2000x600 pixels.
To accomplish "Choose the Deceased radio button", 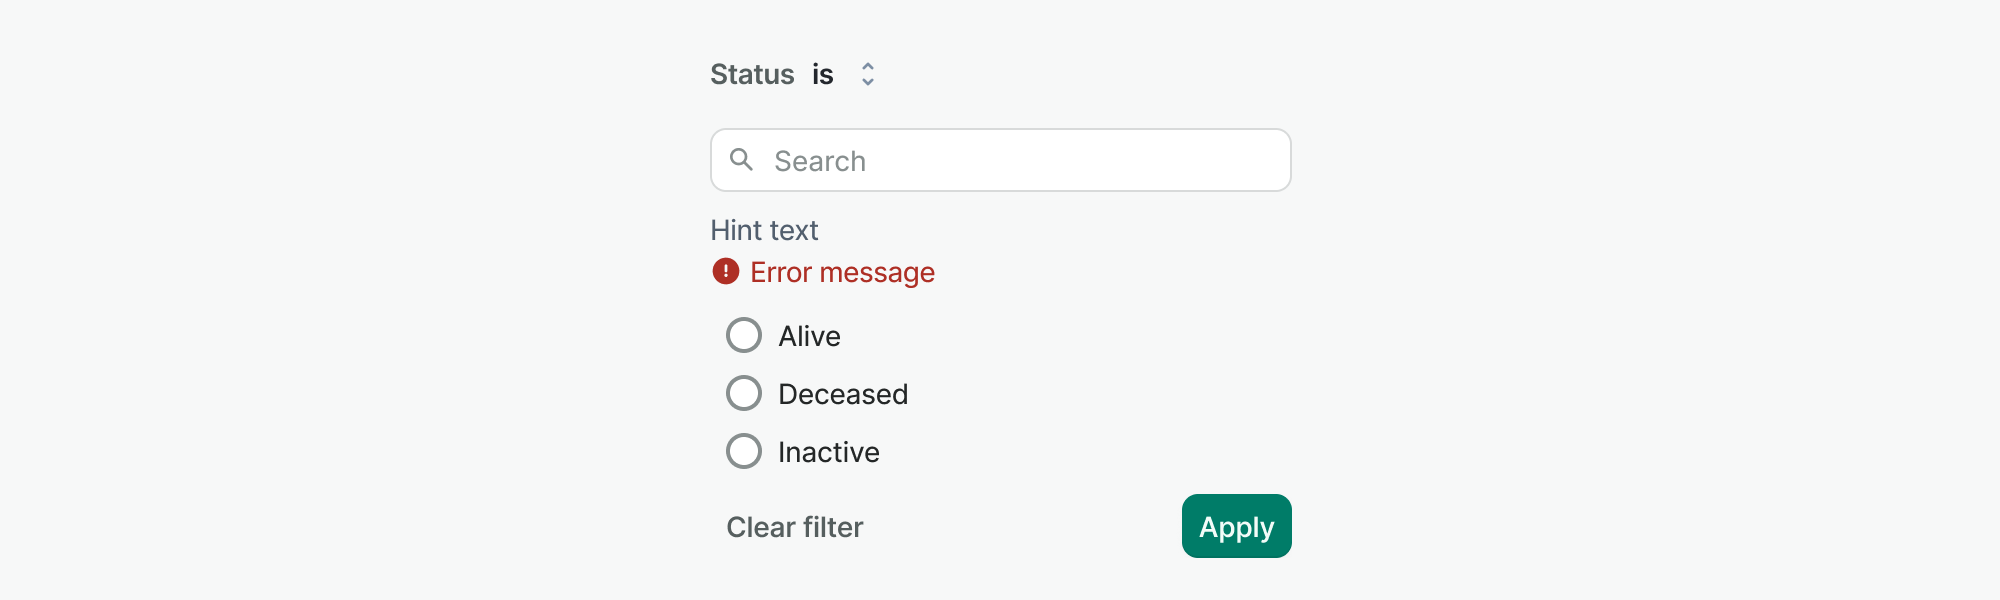I will (744, 394).
